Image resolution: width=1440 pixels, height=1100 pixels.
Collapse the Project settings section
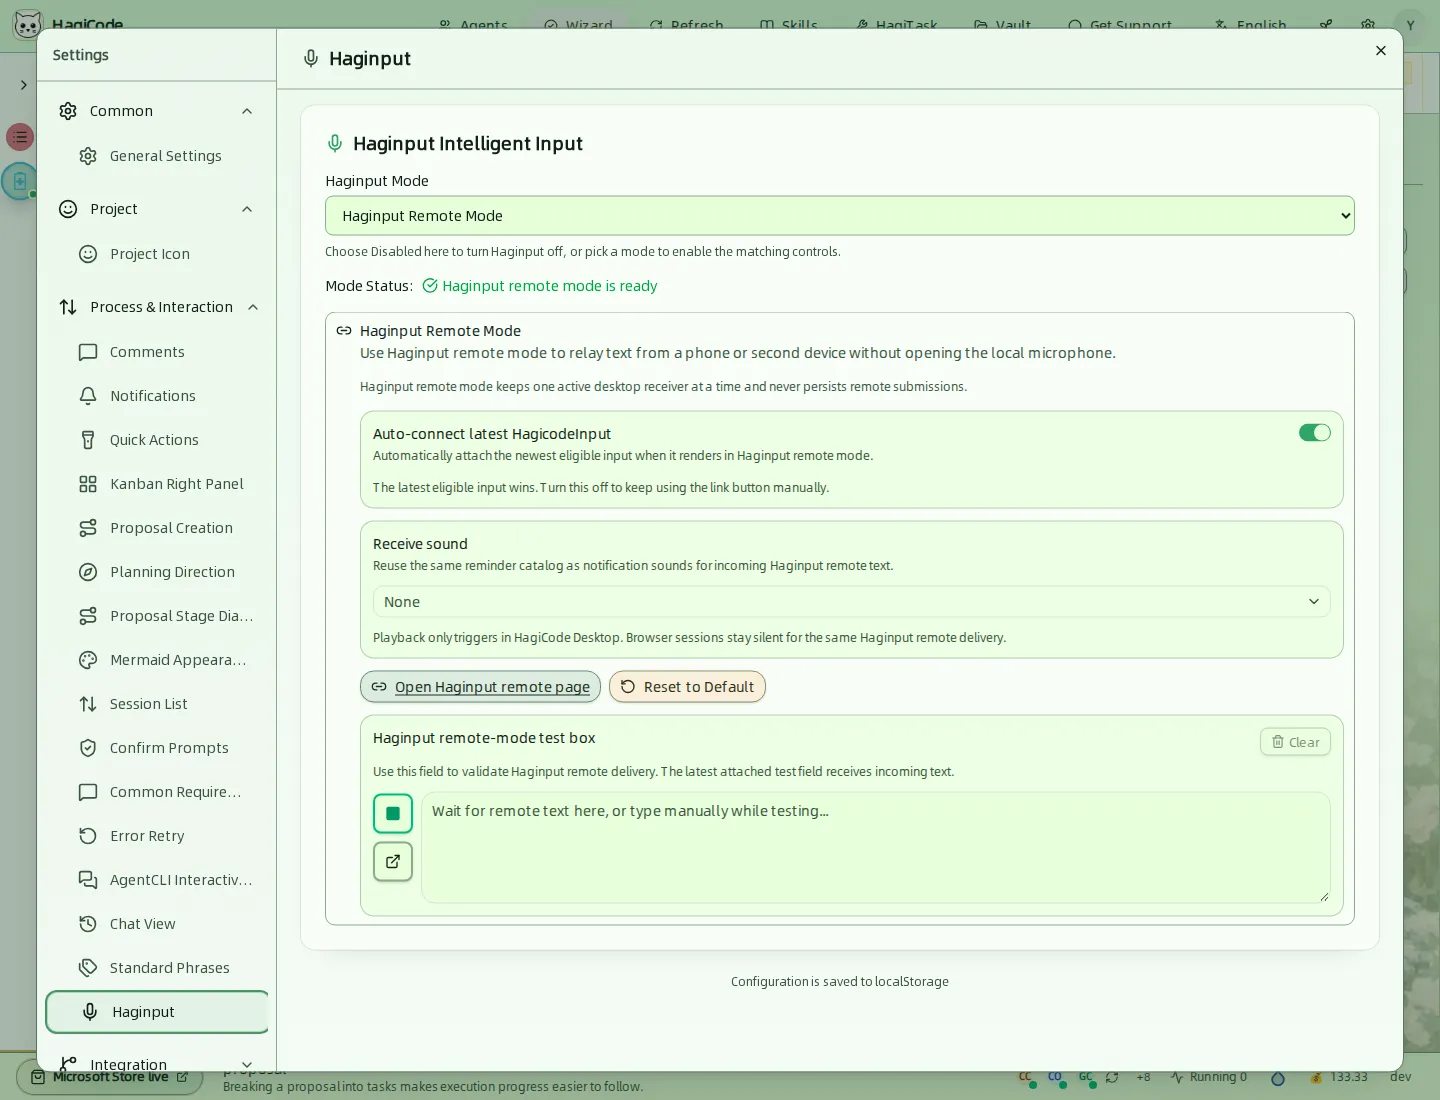pyautogui.click(x=157, y=209)
